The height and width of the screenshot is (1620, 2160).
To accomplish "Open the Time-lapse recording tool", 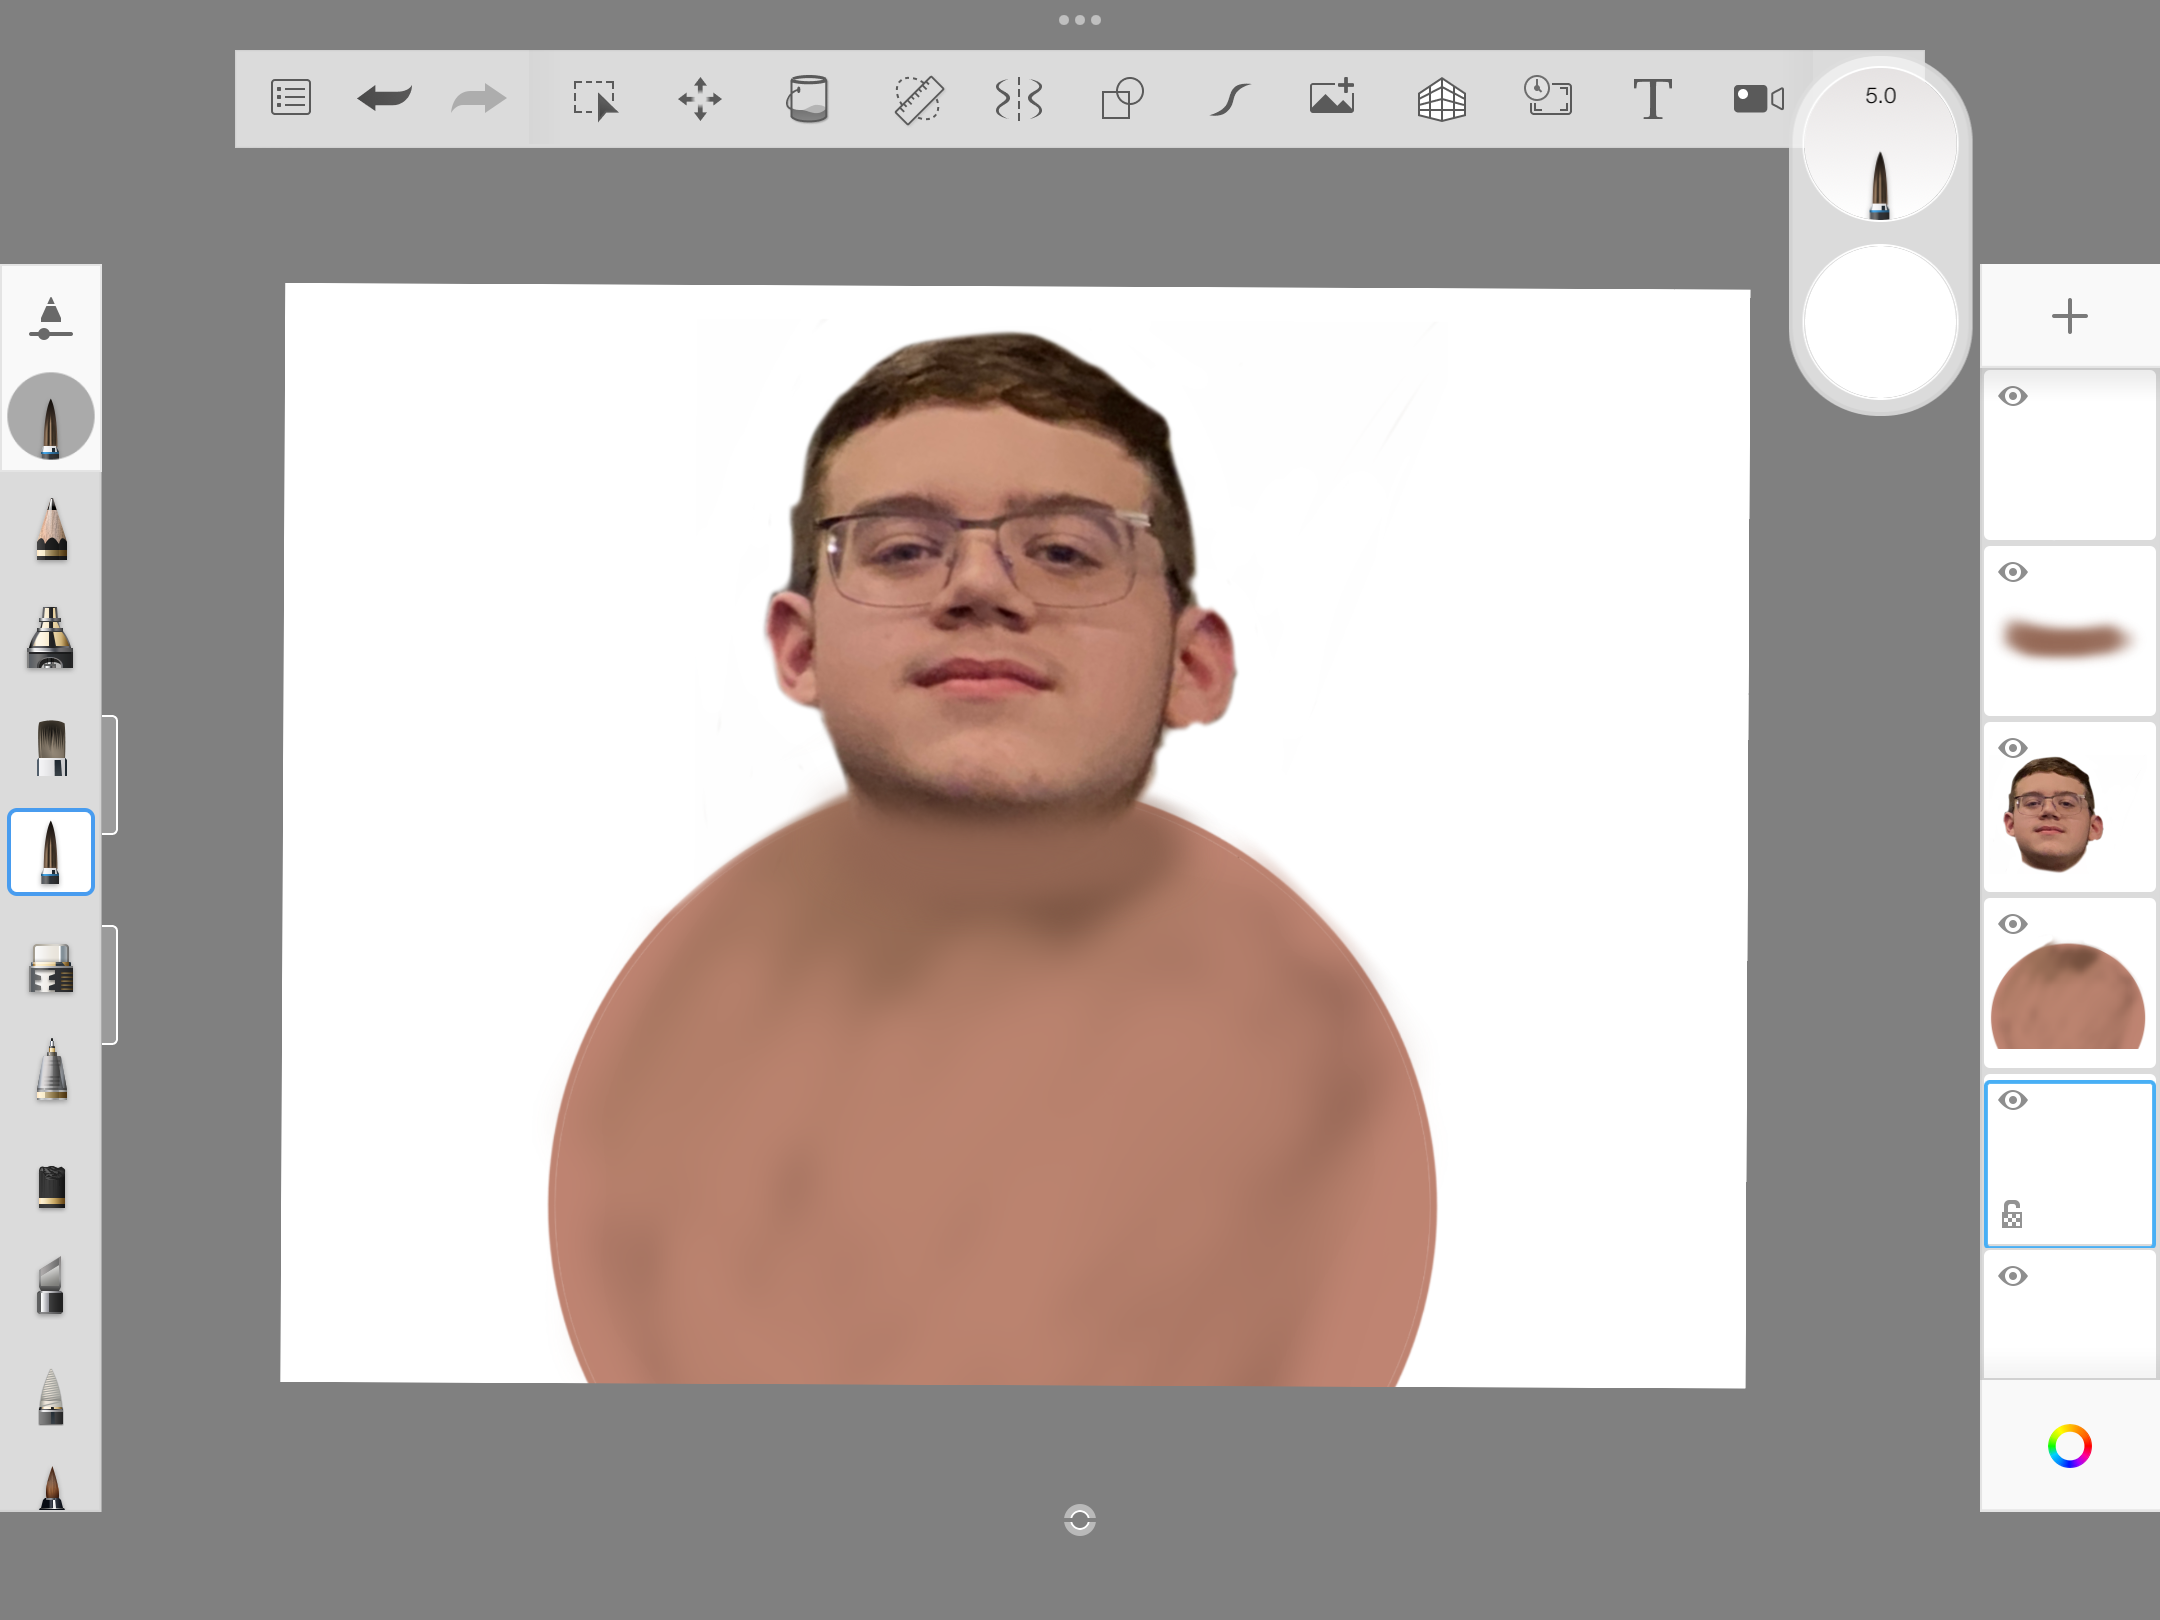I will tap(1548, 97).
